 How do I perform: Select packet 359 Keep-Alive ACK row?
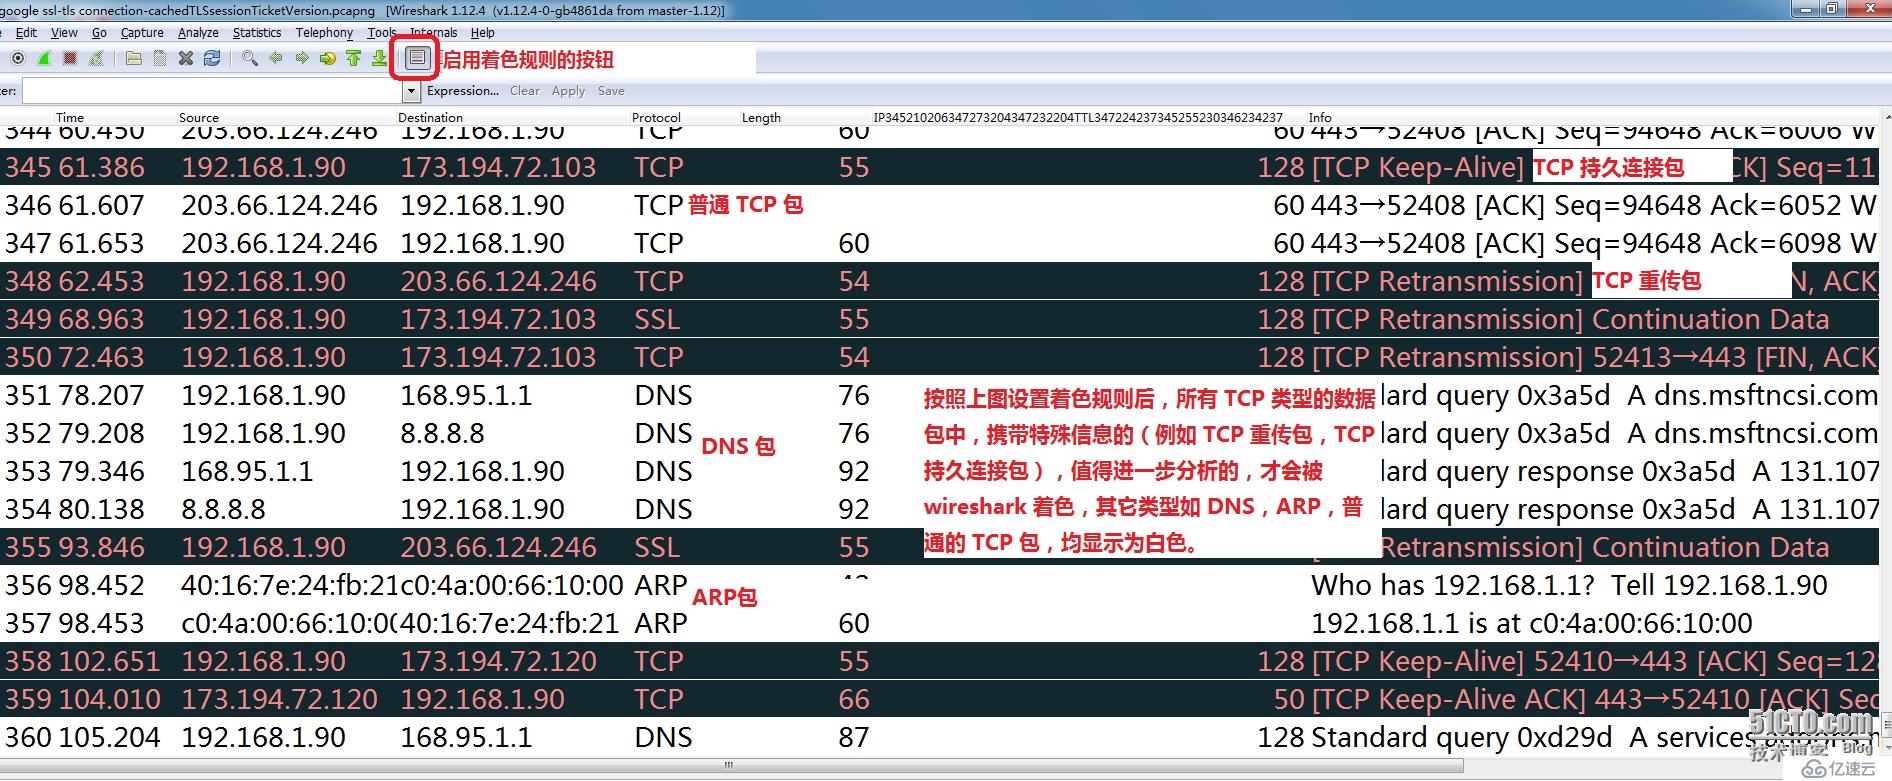tap(940, 699)
